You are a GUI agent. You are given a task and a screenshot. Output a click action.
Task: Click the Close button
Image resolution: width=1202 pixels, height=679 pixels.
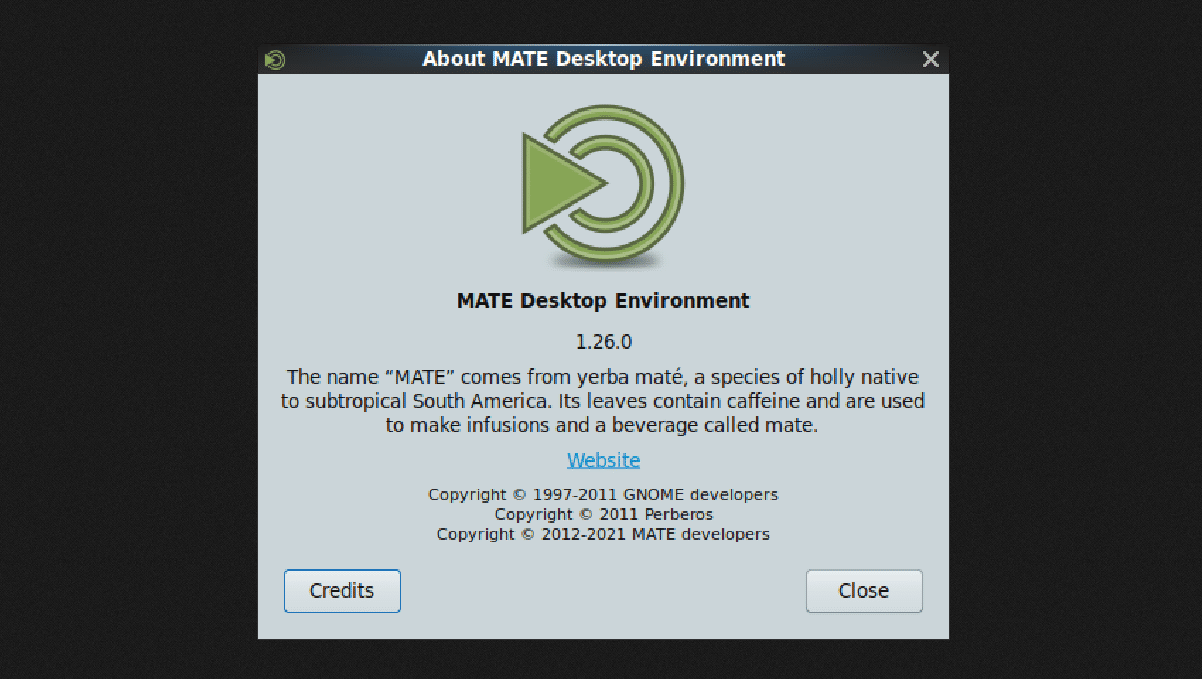[x=864, y=591]
